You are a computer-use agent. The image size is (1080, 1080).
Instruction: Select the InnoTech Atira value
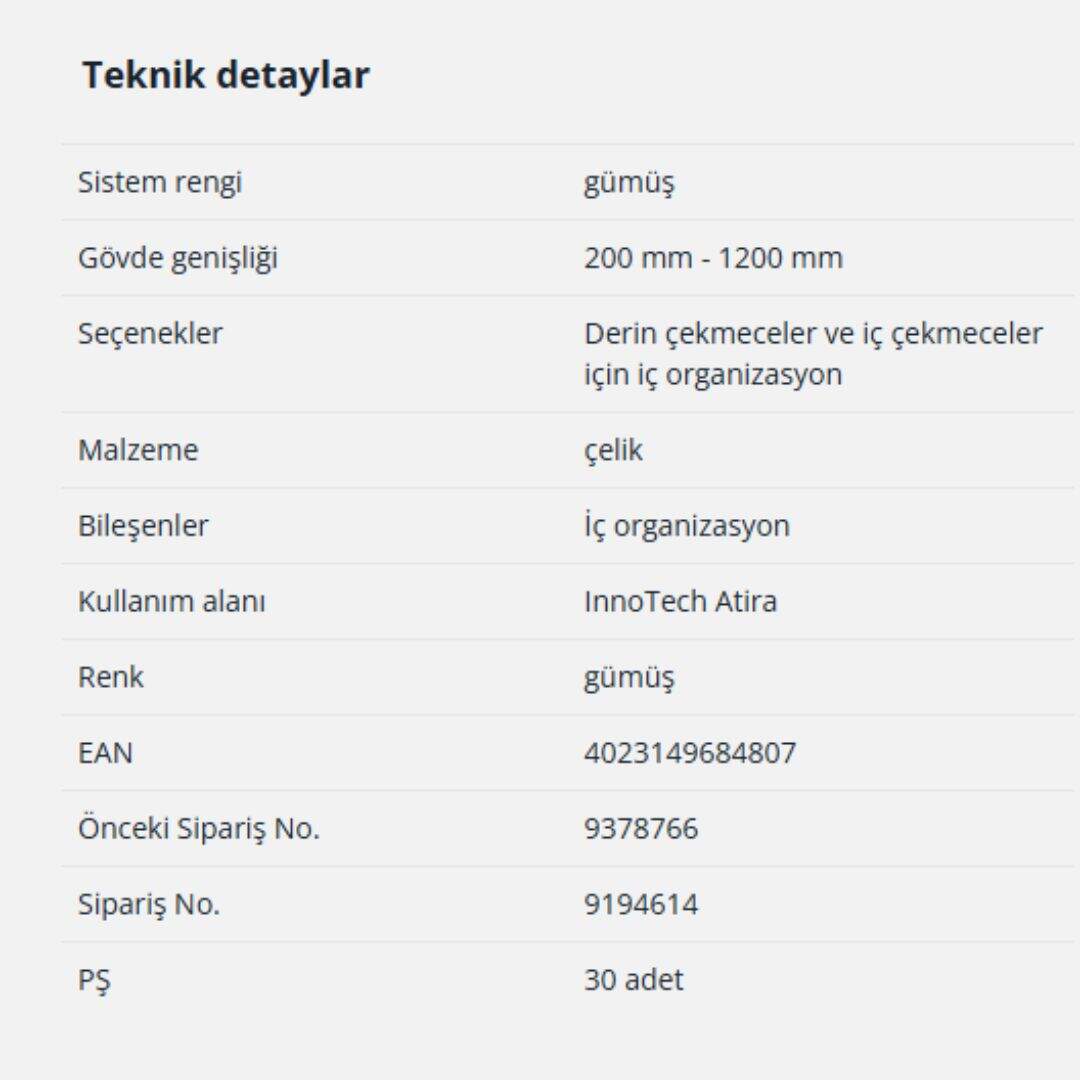(680, 602)
